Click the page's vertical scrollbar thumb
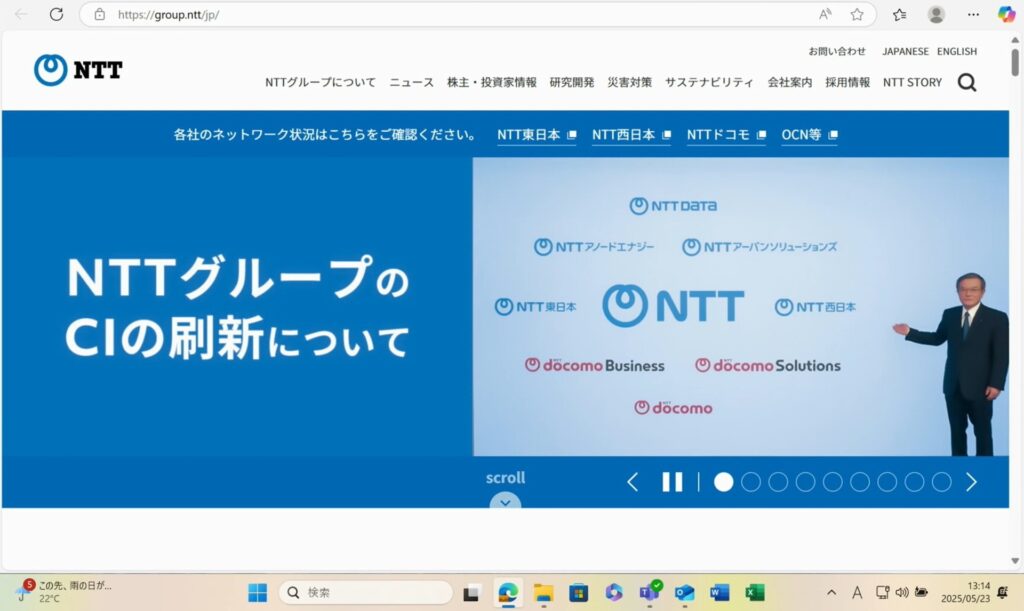 click(x=1015, y=62)
